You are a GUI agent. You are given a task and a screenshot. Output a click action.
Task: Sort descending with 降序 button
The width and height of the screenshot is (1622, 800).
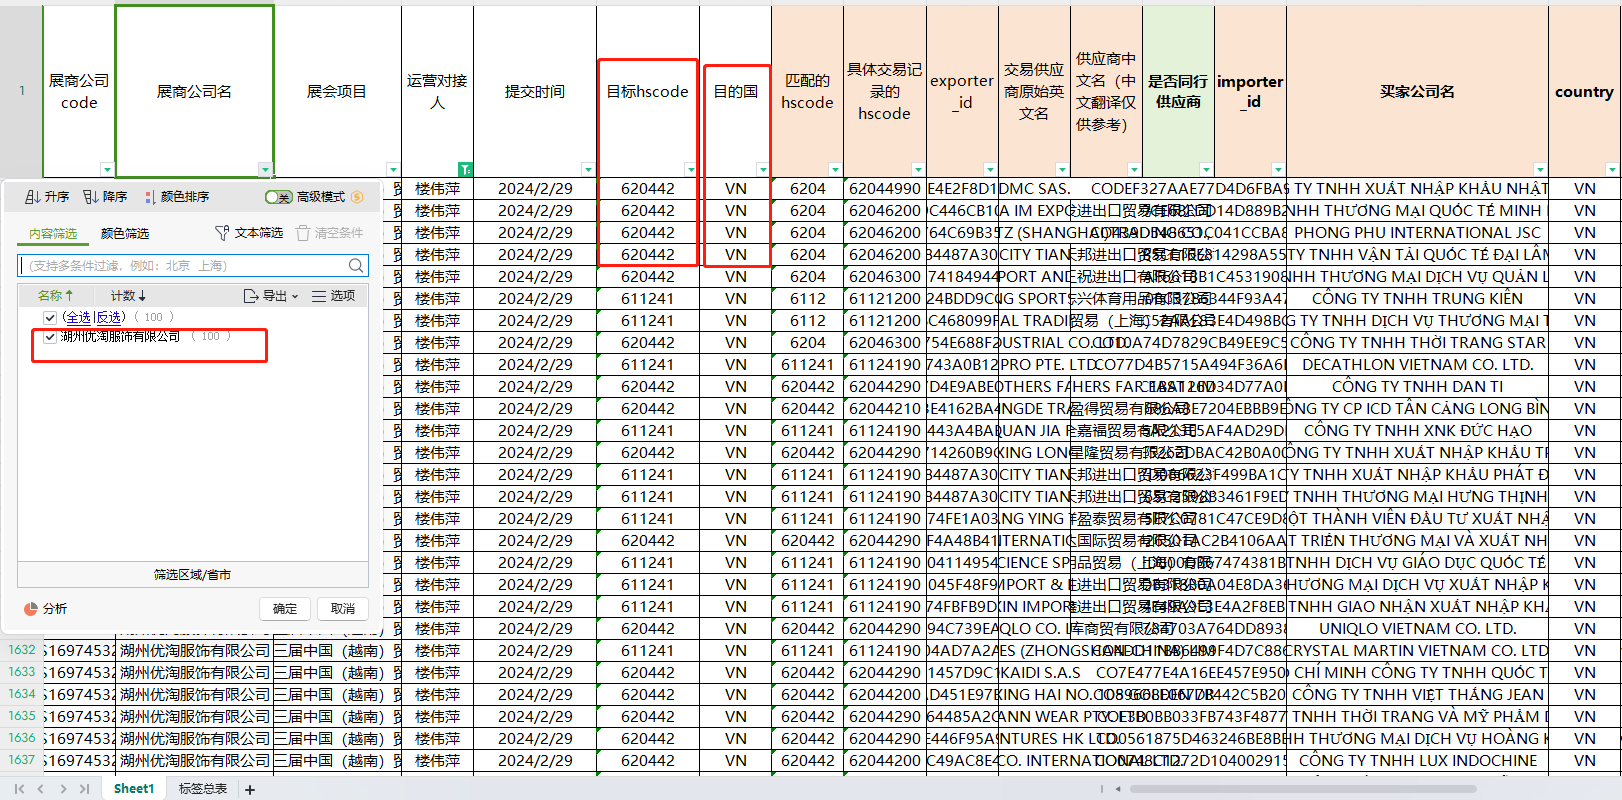pos(105,197)
